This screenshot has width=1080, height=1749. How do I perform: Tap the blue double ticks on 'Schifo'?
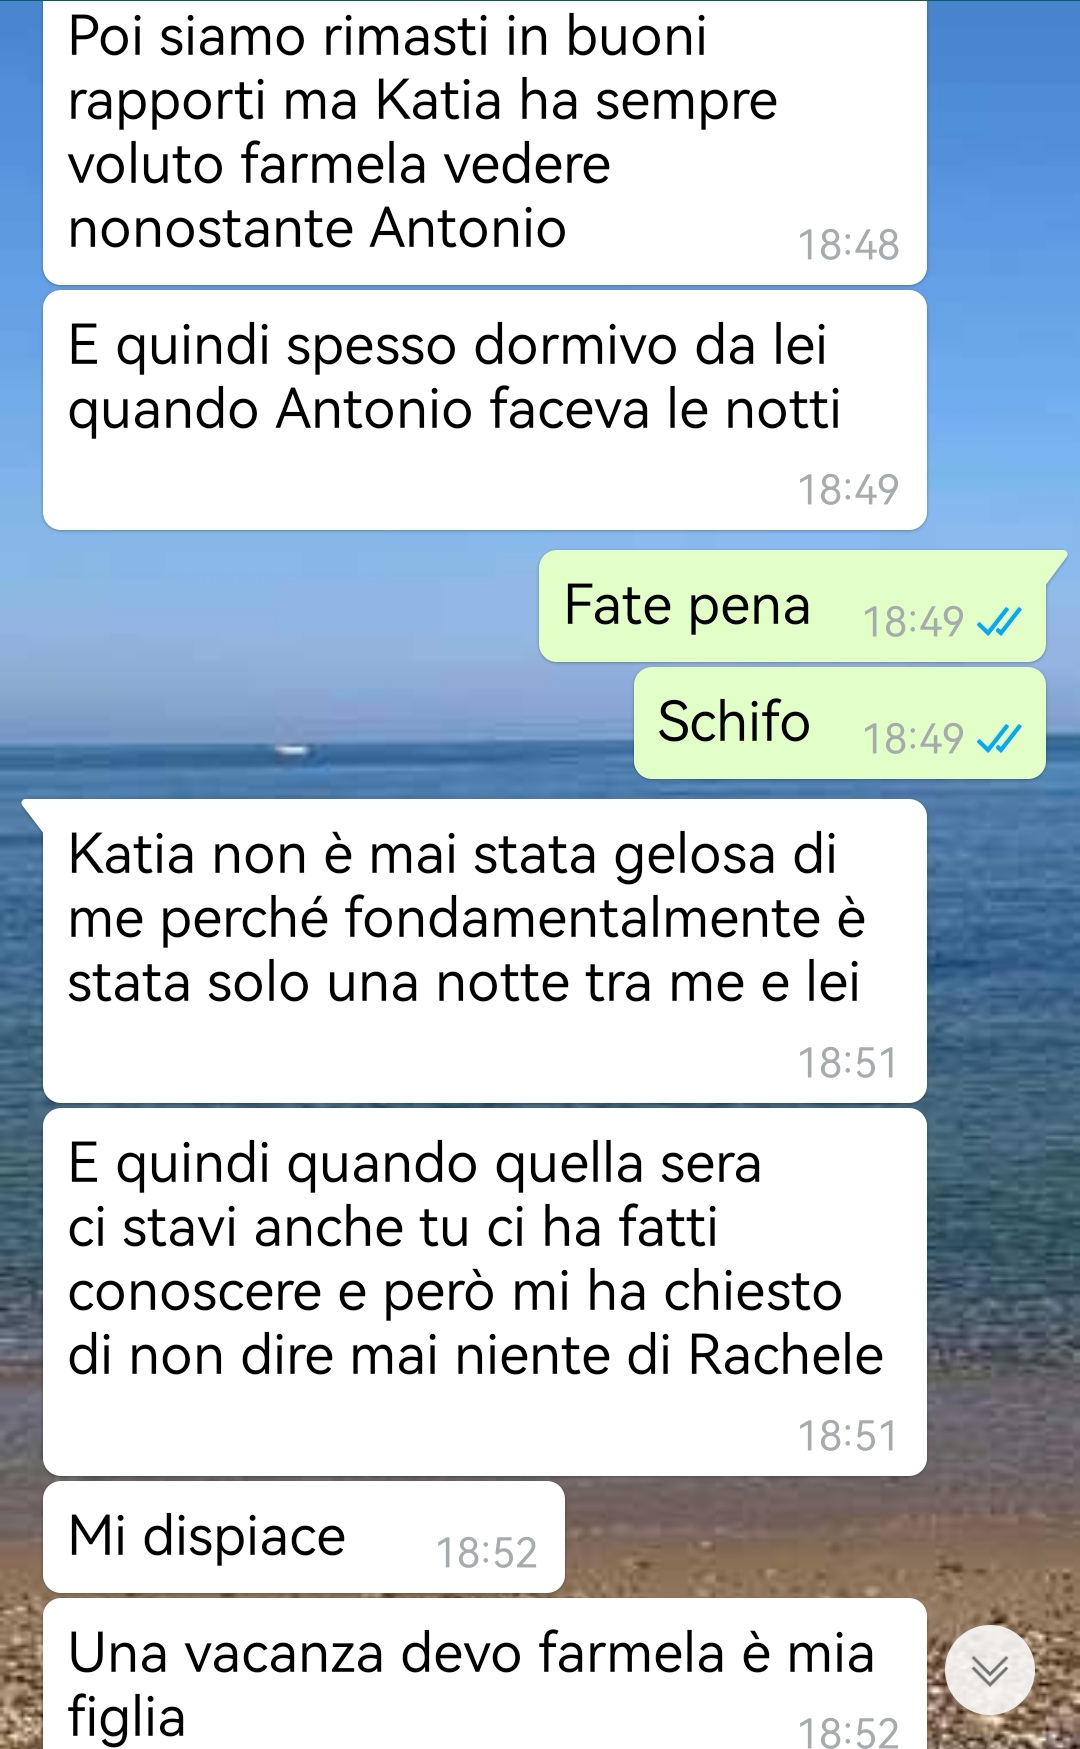coord(999,740)
